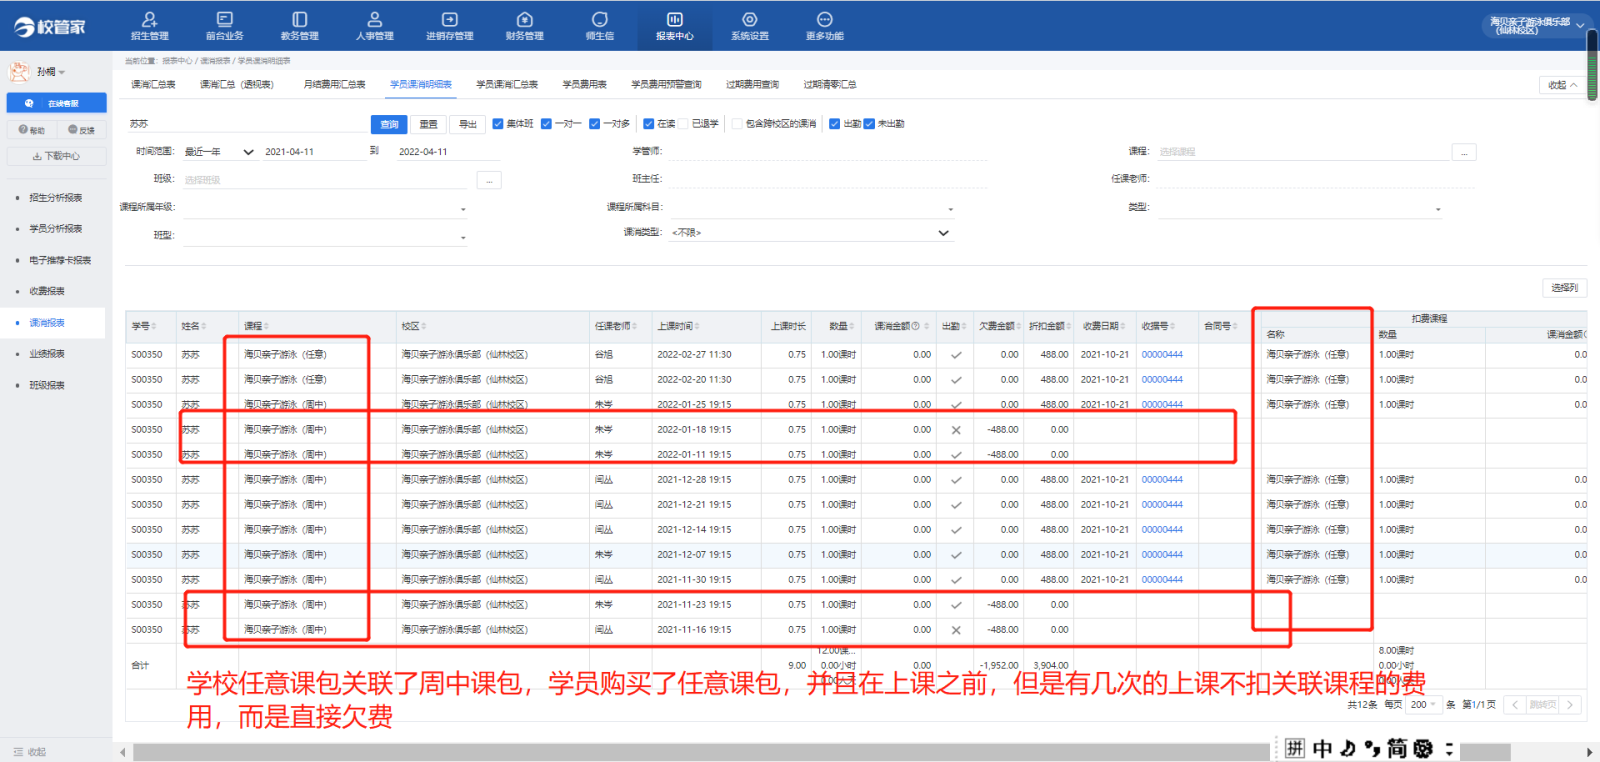
Task: Click the user avatar picture
Action: click(x=19, y=71)
